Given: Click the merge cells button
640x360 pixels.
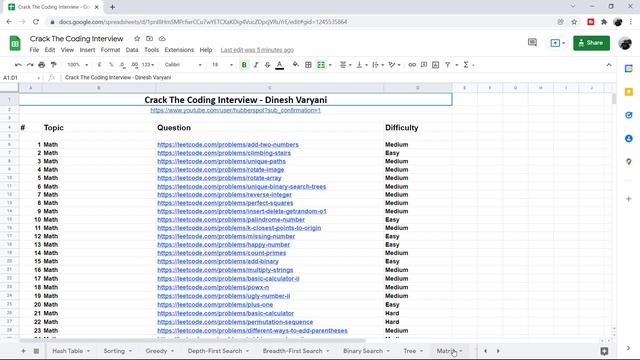Looking at the screenshot, I should click(321, 65).
